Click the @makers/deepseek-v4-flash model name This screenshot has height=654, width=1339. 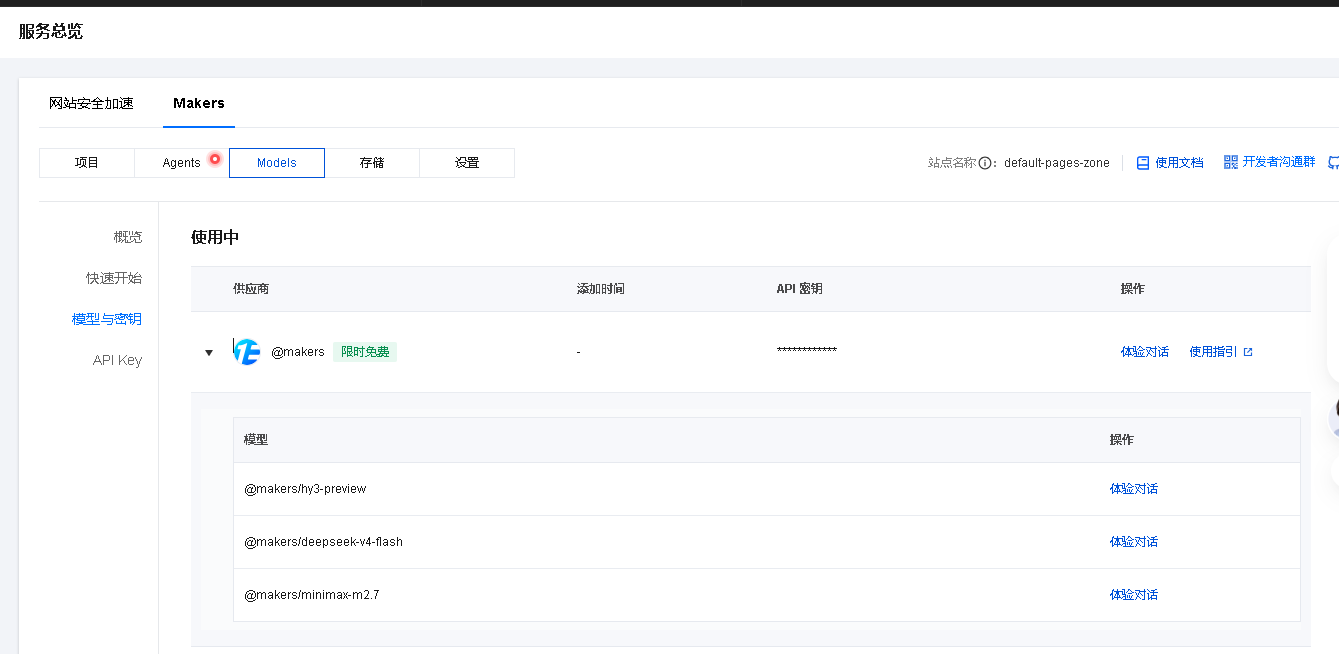(323, 542)
